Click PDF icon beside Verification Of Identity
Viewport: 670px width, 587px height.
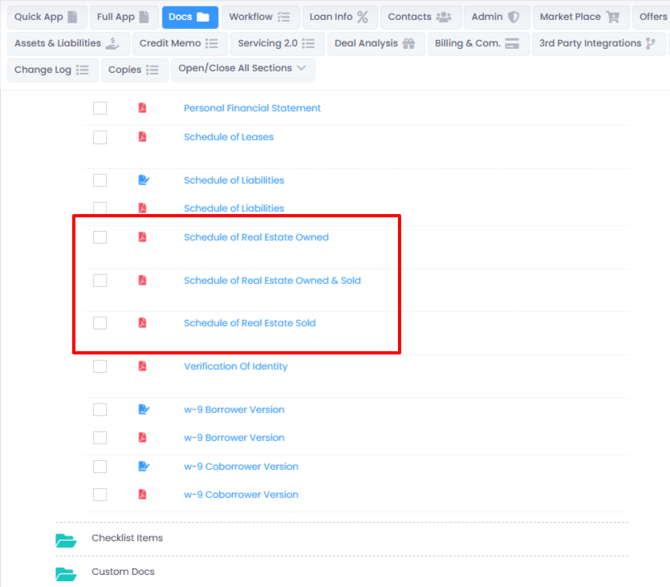(142, 367)
